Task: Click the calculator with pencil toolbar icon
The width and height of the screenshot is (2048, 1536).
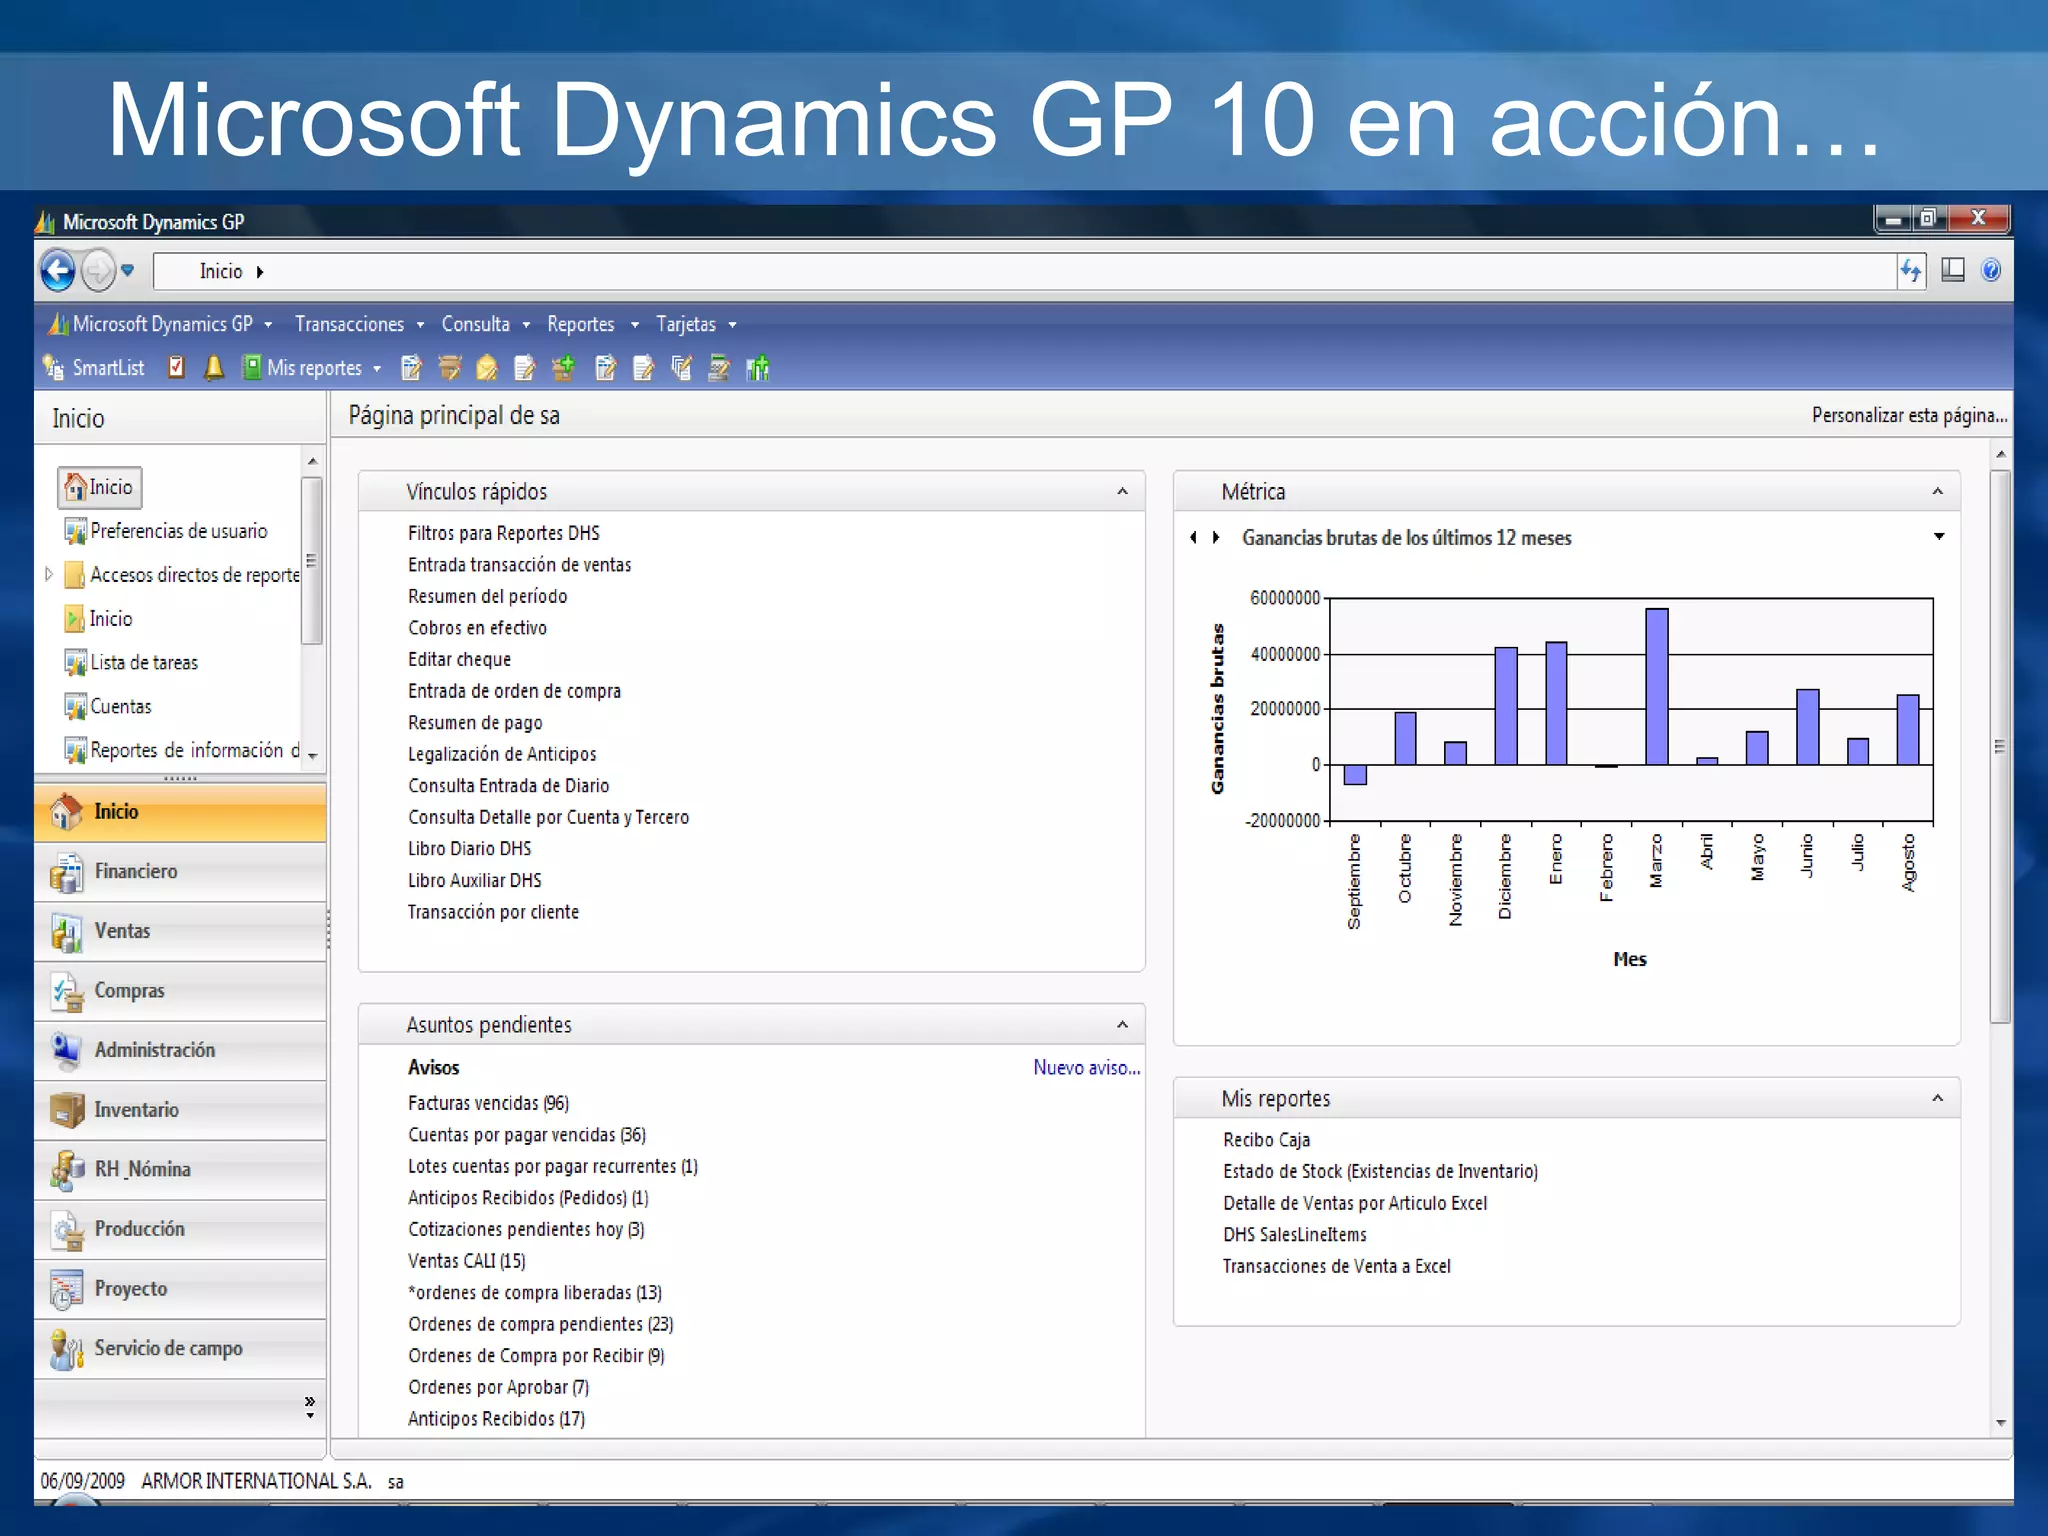Action: click(x=719, y=368)
